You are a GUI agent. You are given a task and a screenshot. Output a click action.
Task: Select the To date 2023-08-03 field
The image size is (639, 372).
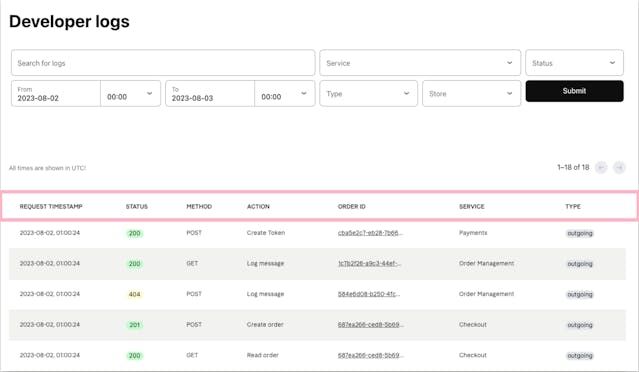(x=210, y=94)
